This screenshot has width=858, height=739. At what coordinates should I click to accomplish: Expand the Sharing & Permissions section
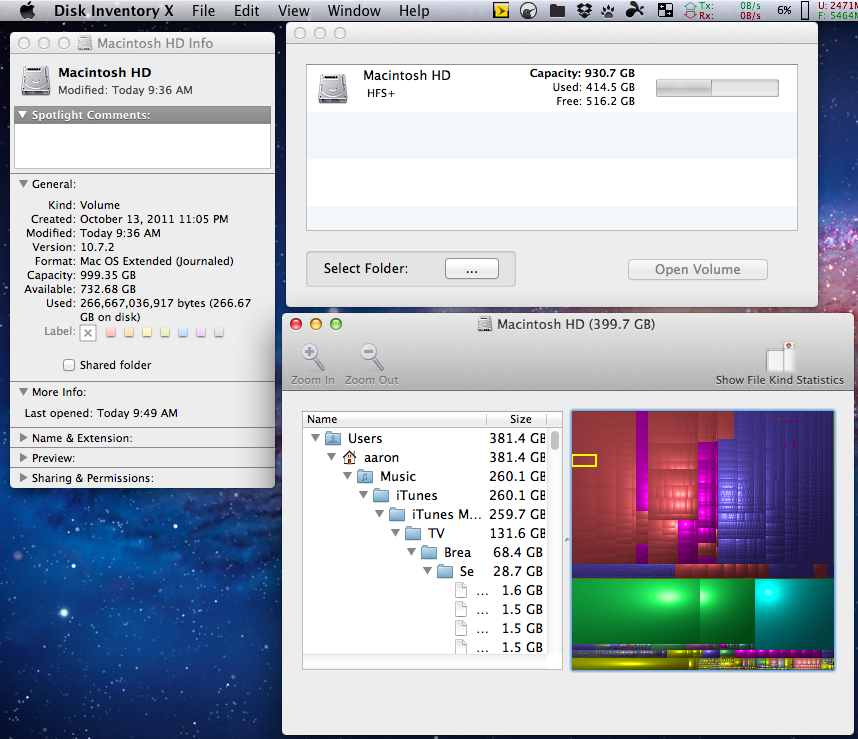[23, 478]
